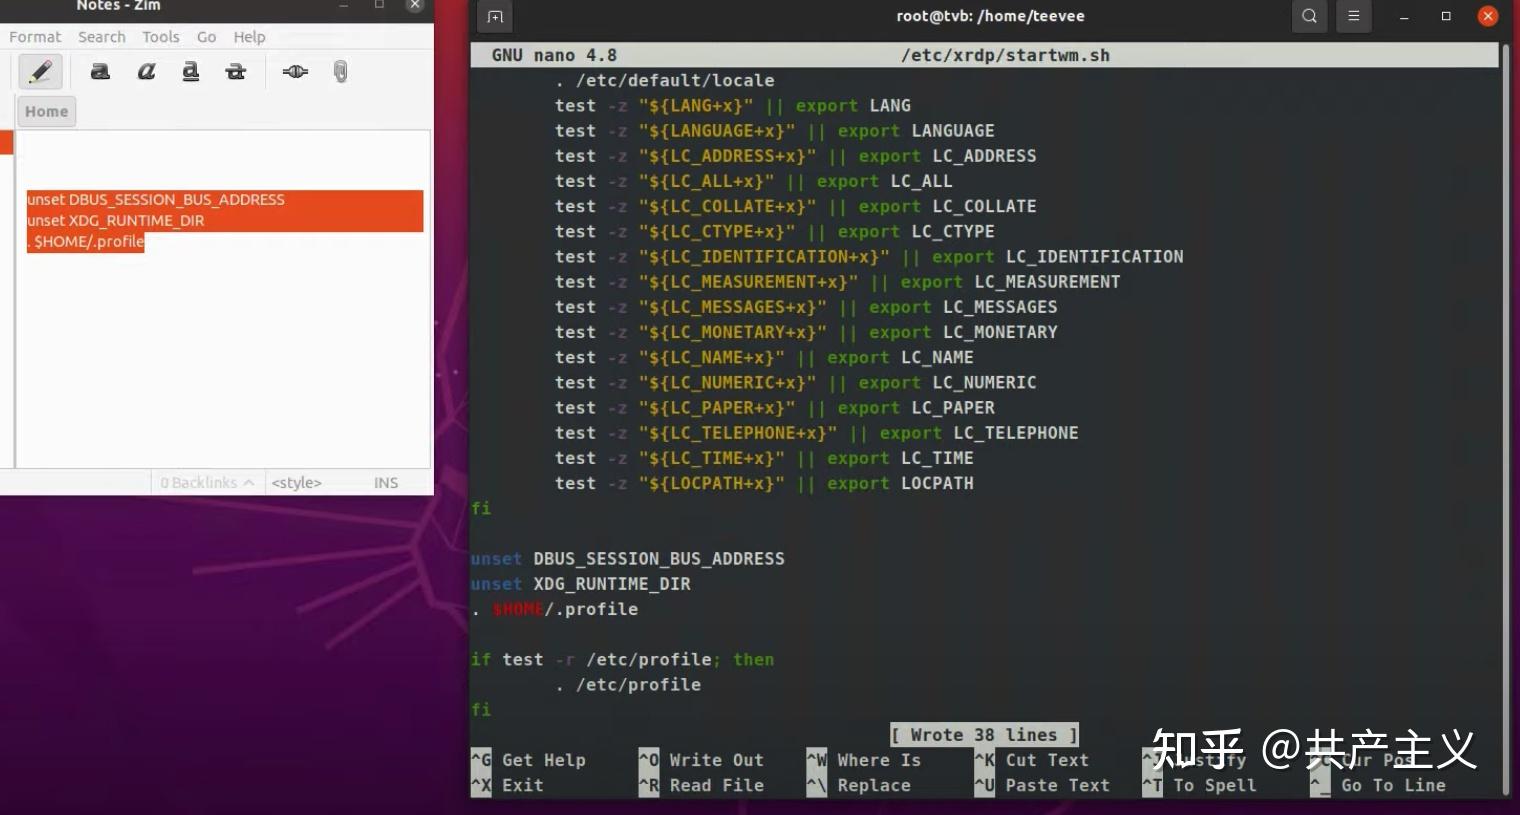Image resolution: width=1520 pixels, height=815 pixels.
Task: Click the insert link icon in Zim
Action: click(x=295, y=72)
